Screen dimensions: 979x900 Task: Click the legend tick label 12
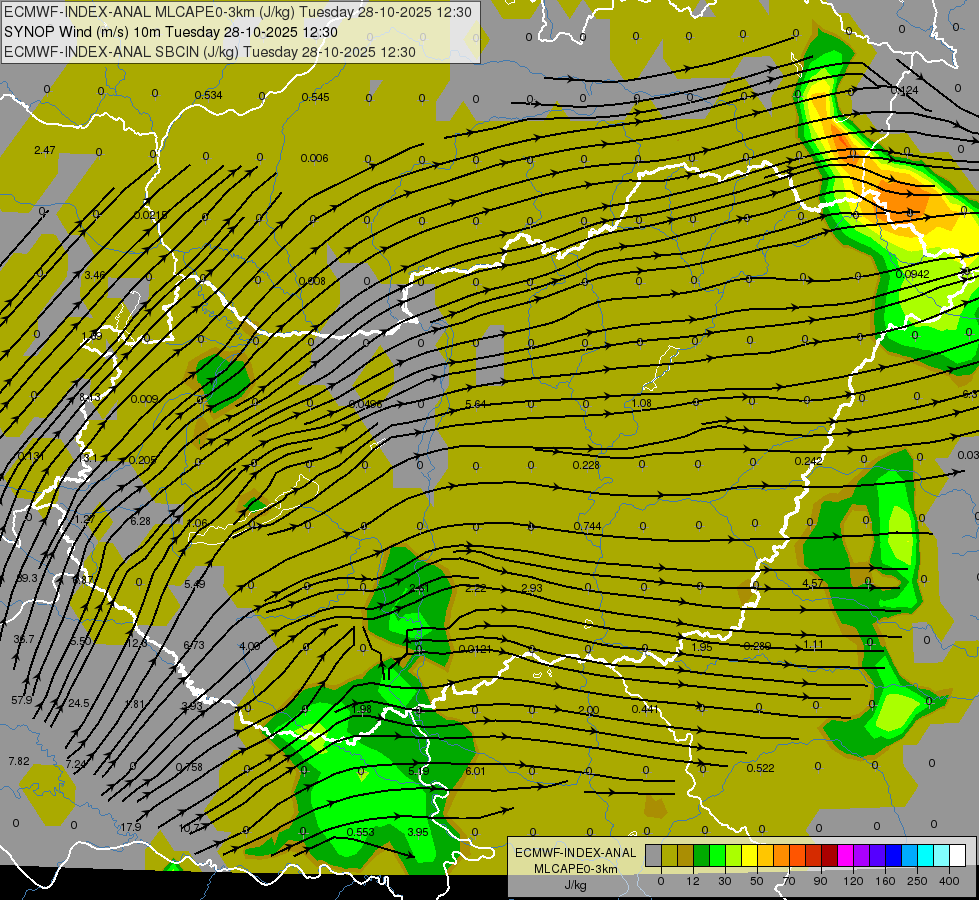coord(693,881)
